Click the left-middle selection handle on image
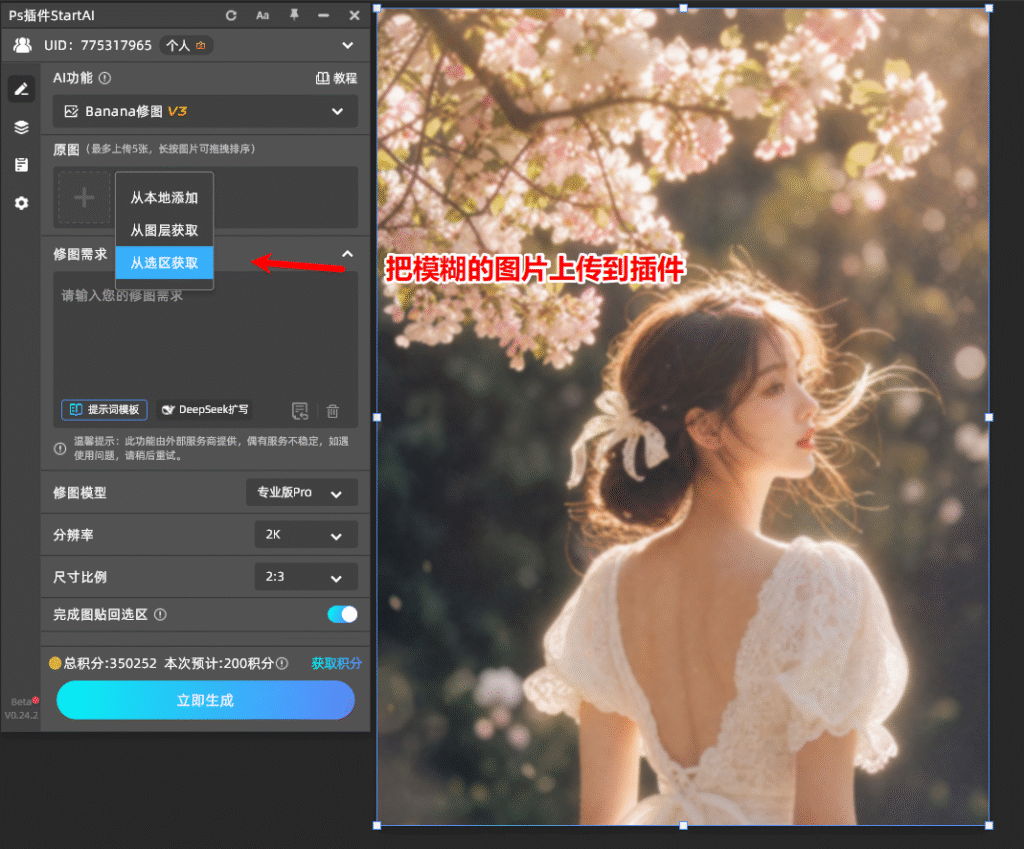The width and height of the screenshot is (1024, 849). 377,417
